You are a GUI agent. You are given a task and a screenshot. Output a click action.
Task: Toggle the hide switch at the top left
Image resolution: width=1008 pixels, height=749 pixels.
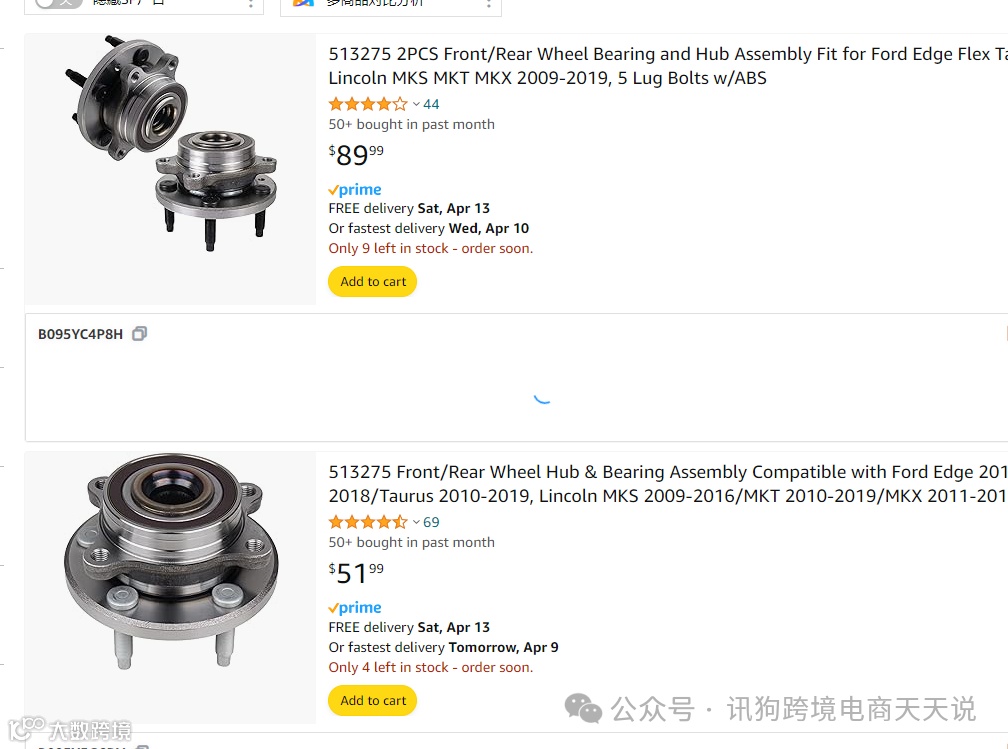(x=58, y=3)
